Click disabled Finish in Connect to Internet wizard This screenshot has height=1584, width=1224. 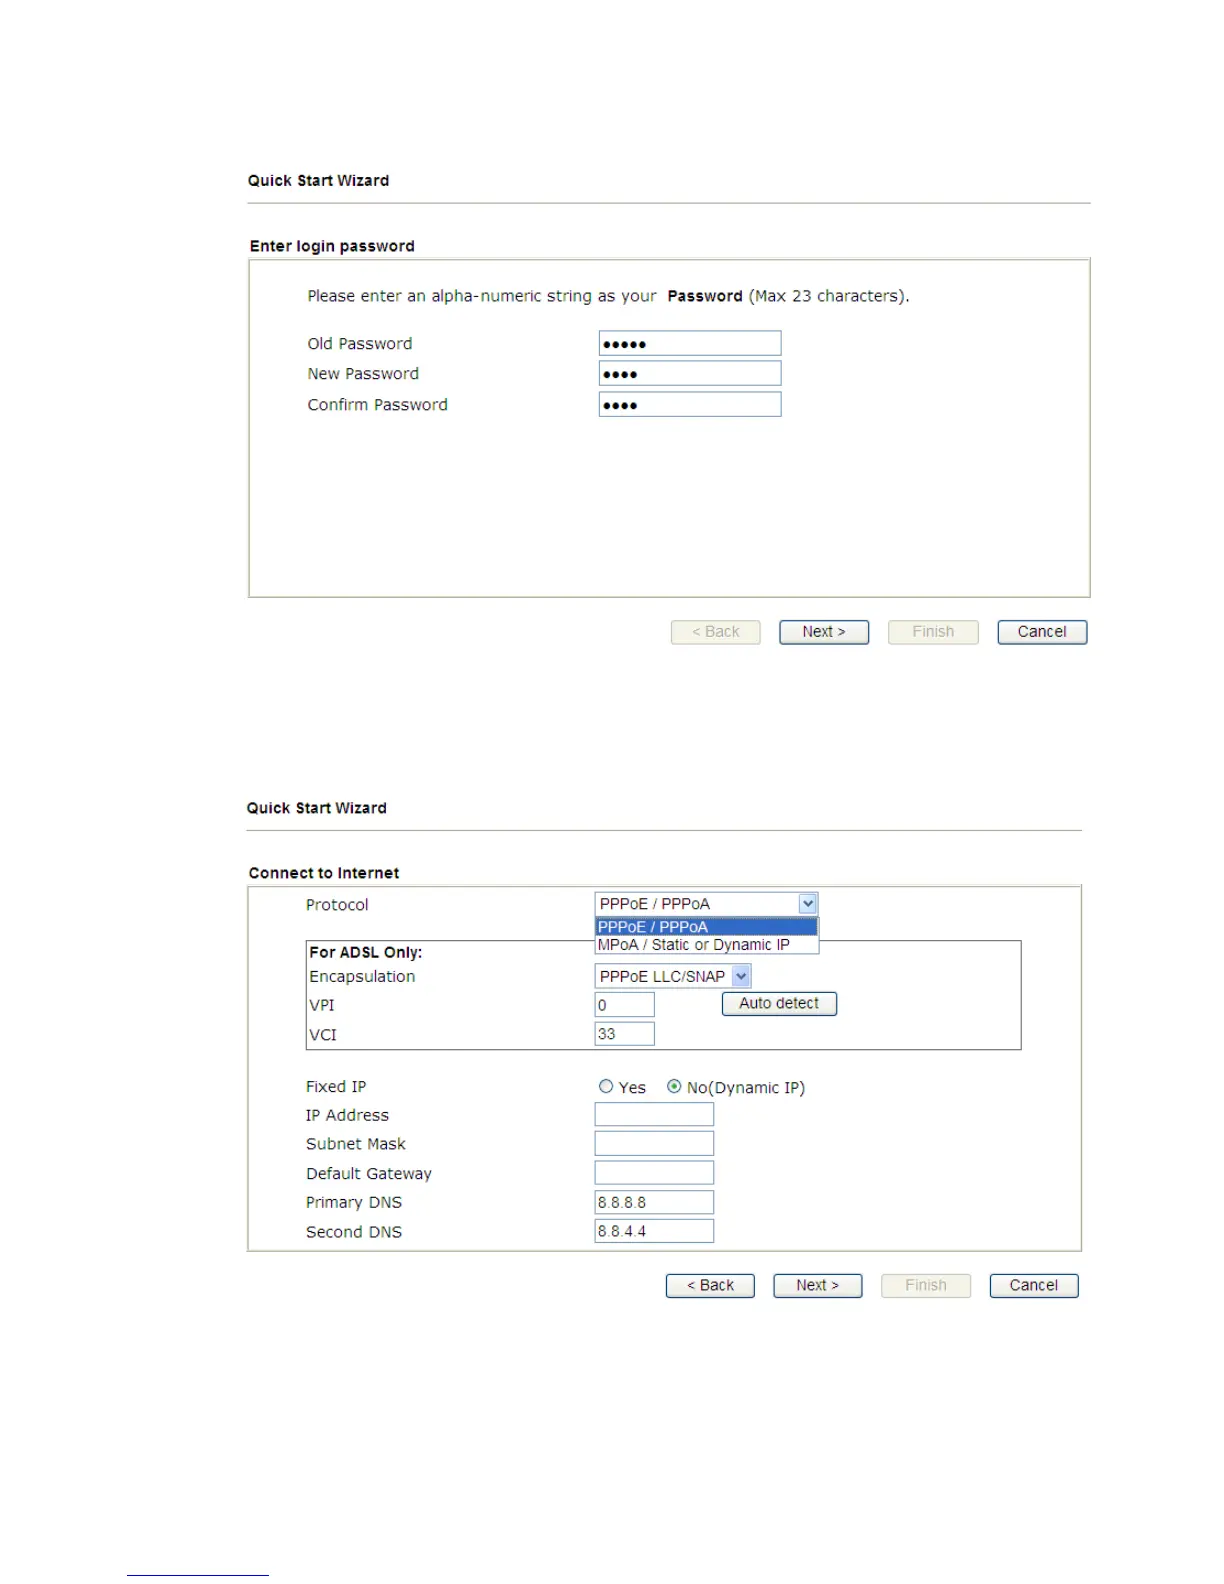point(926,1286)
